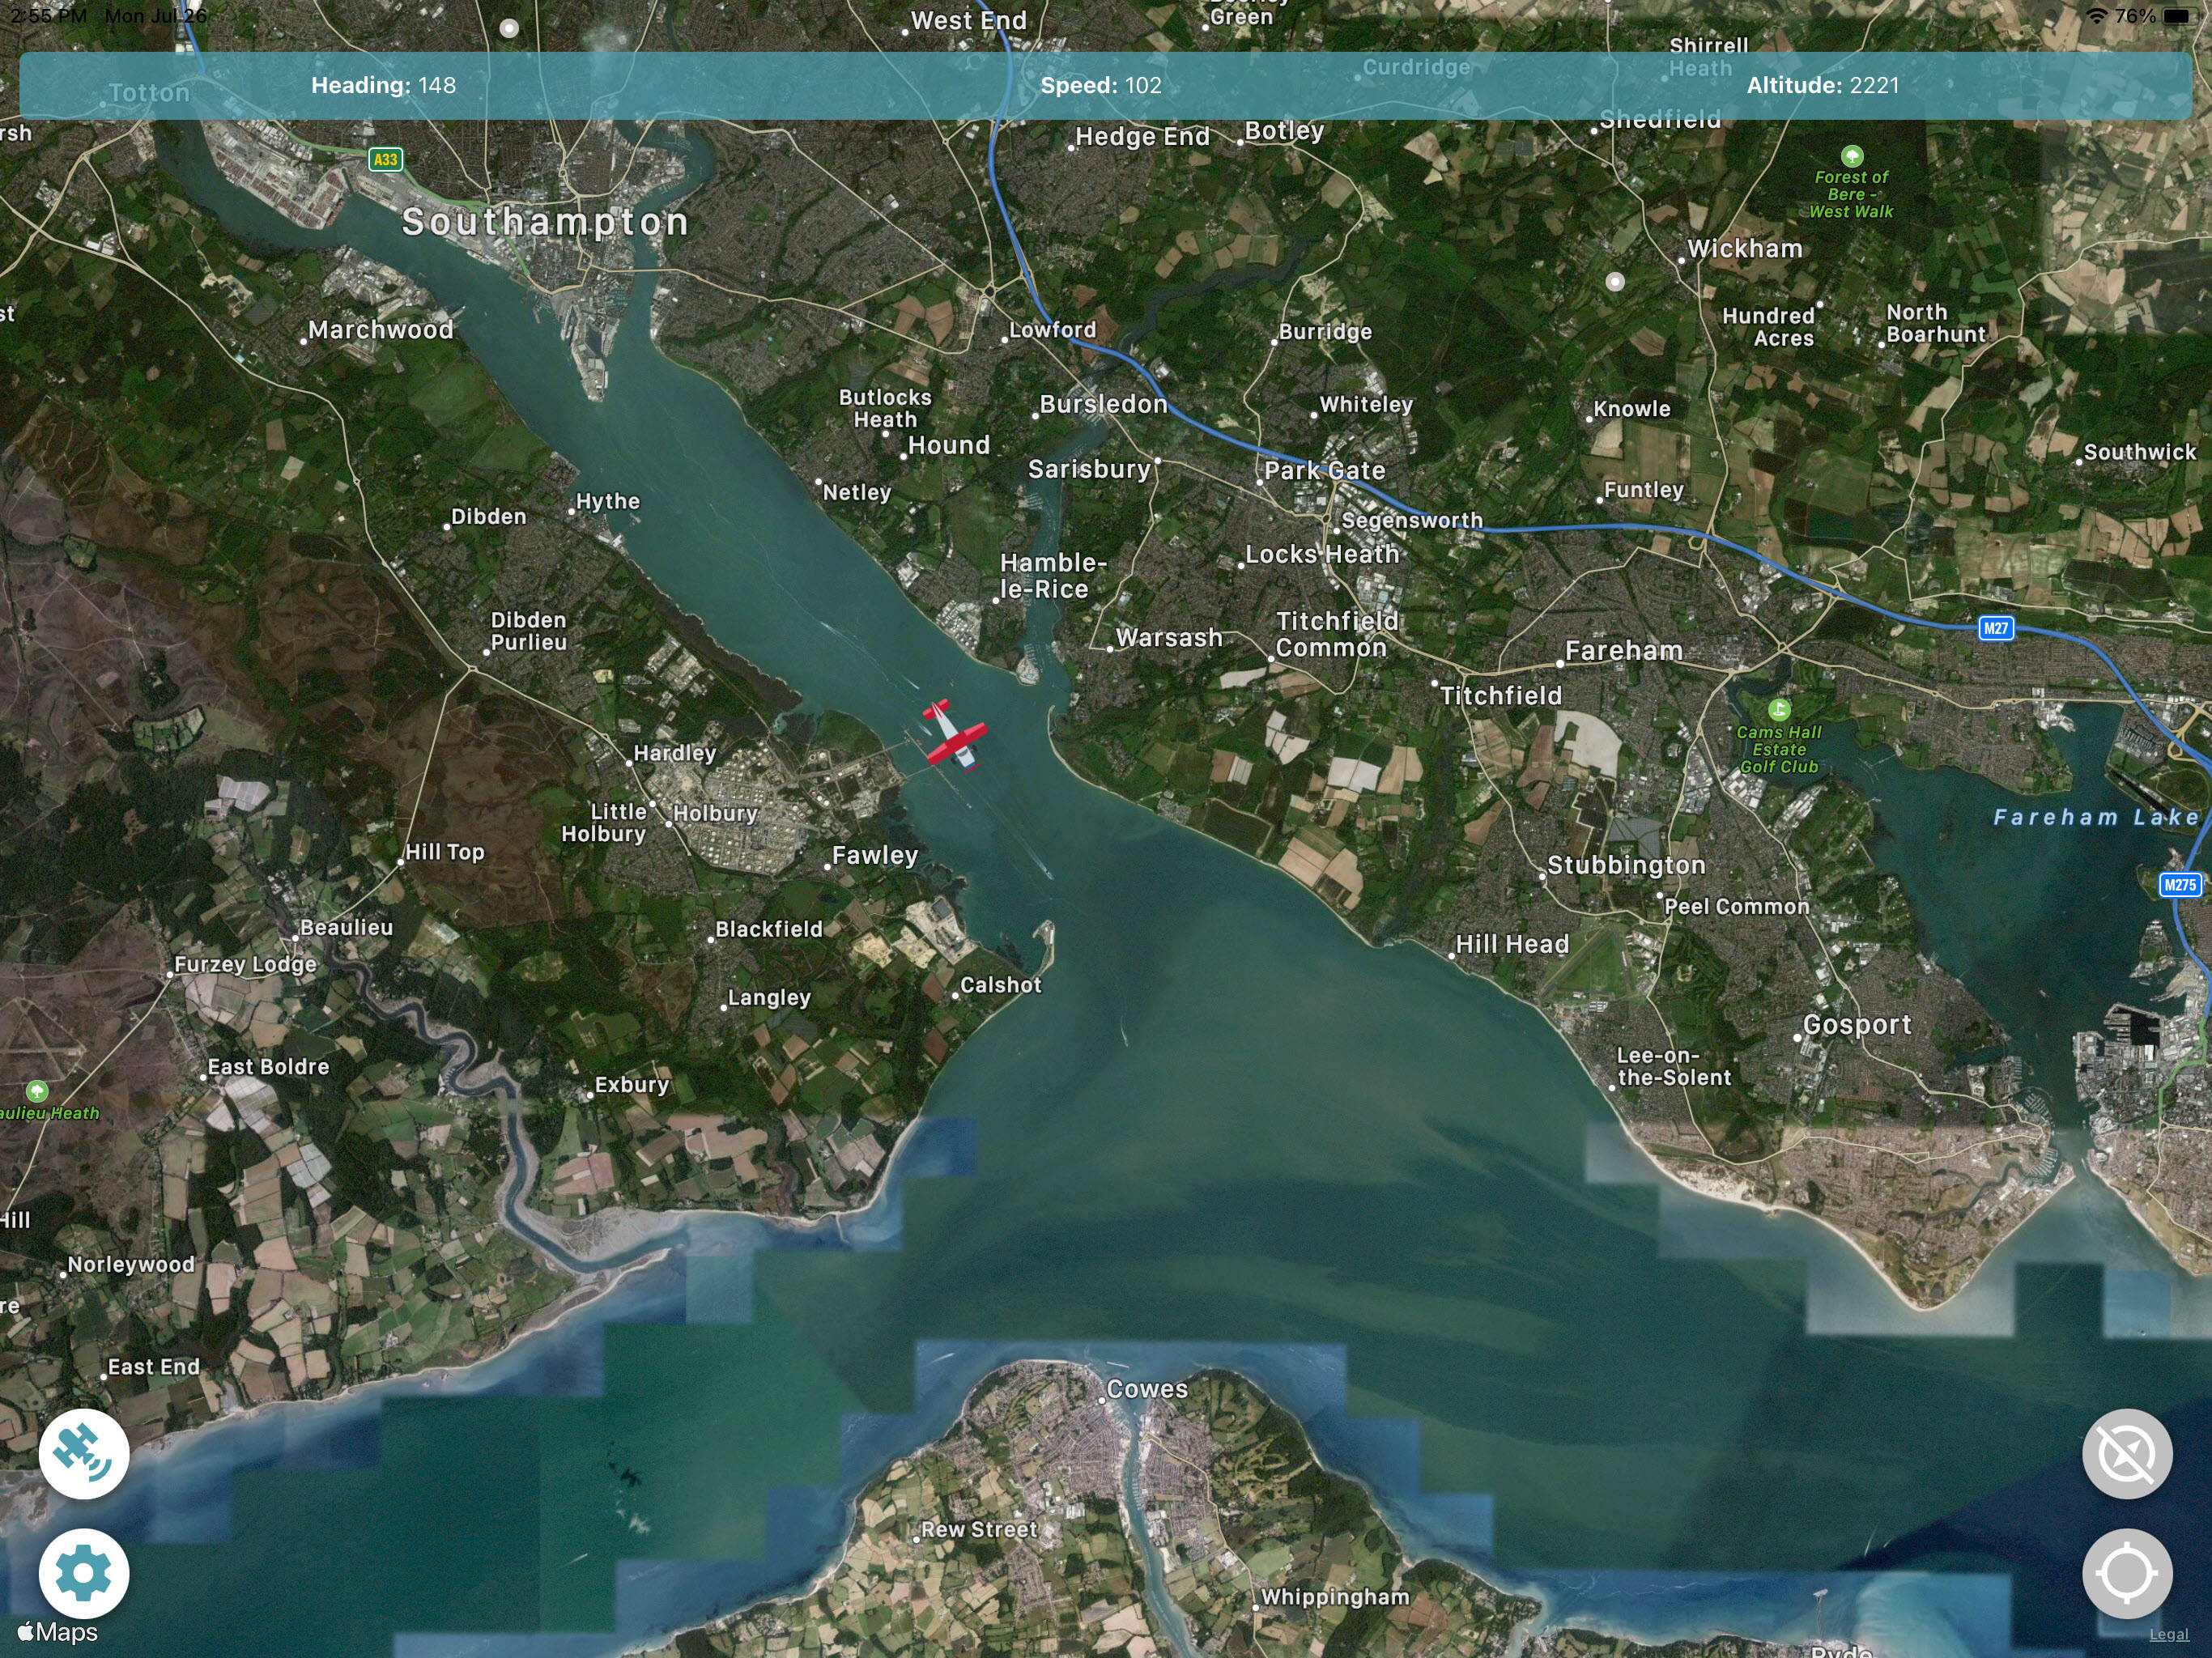Select the Beaulieu label

(347, 927)
